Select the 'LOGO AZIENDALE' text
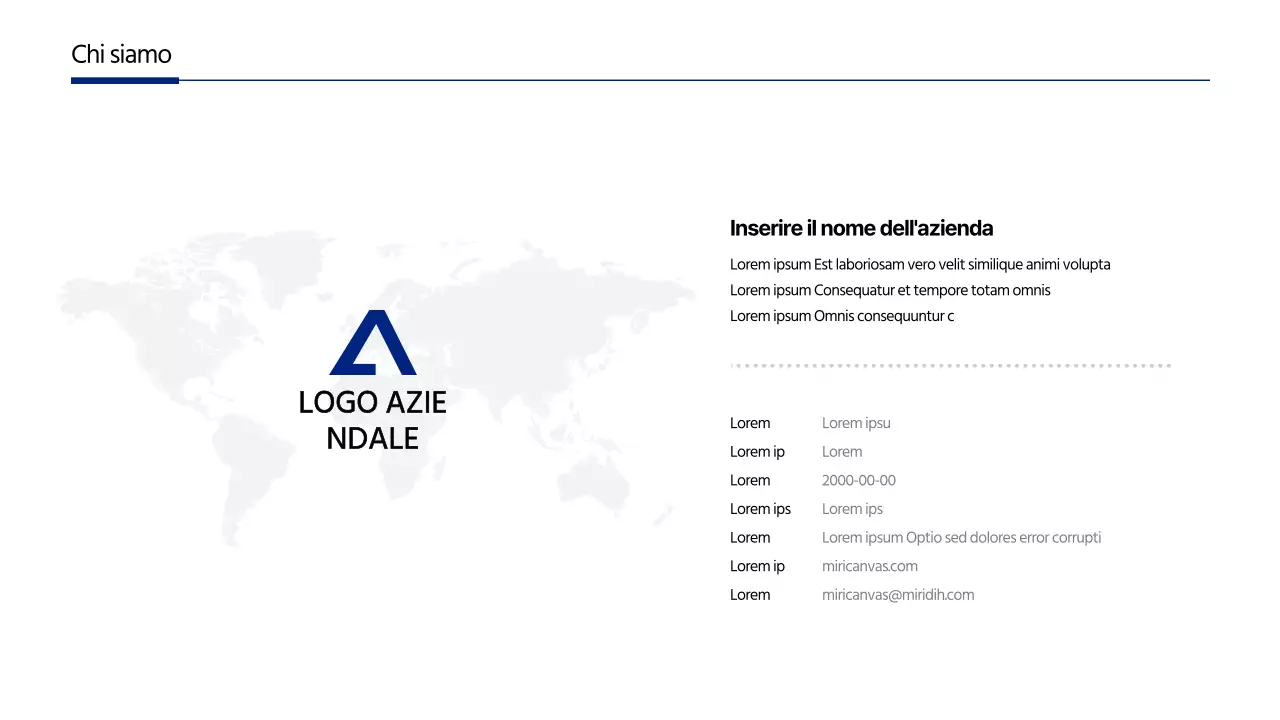 pyautogui.click(x=372, y=420)
